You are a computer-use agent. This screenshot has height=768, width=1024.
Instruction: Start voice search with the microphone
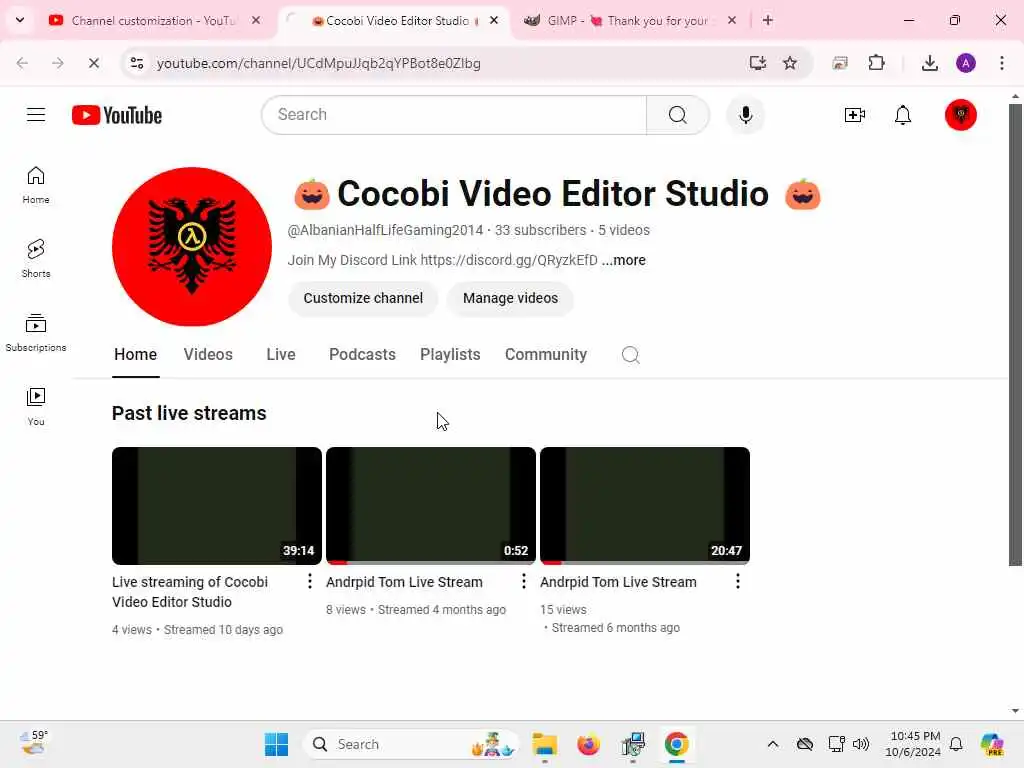tap(745, 115)
